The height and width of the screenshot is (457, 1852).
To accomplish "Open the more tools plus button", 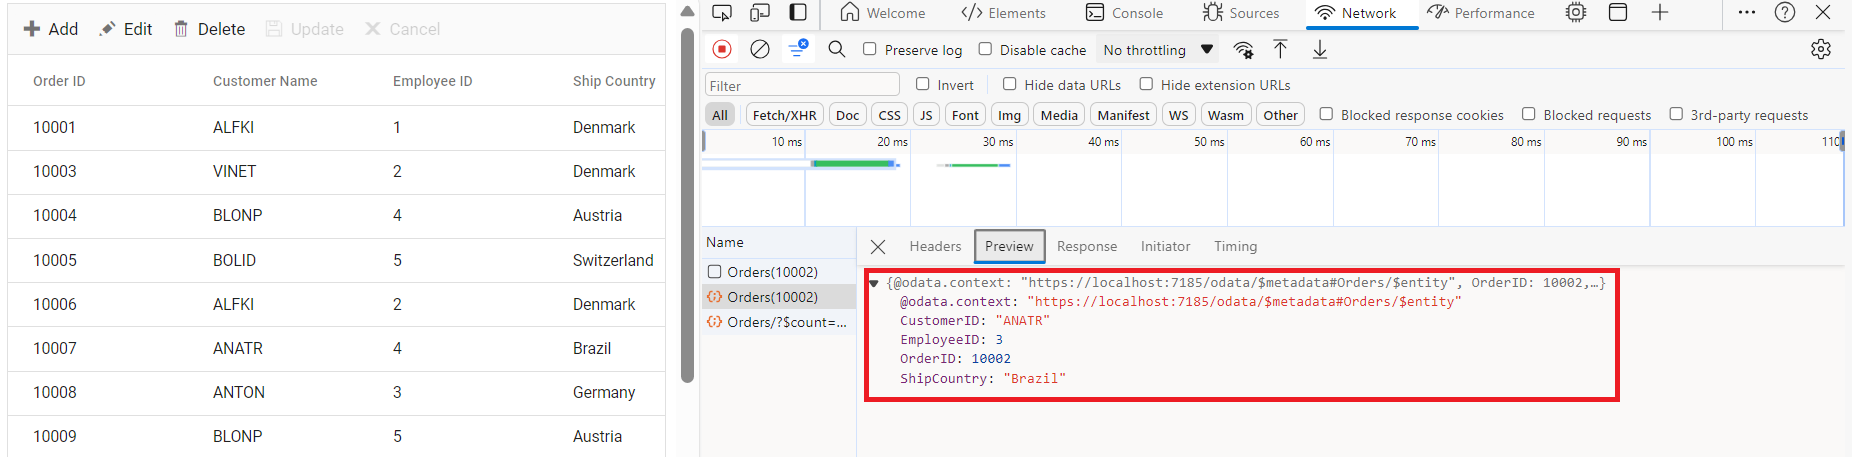I will [1660, 12].
